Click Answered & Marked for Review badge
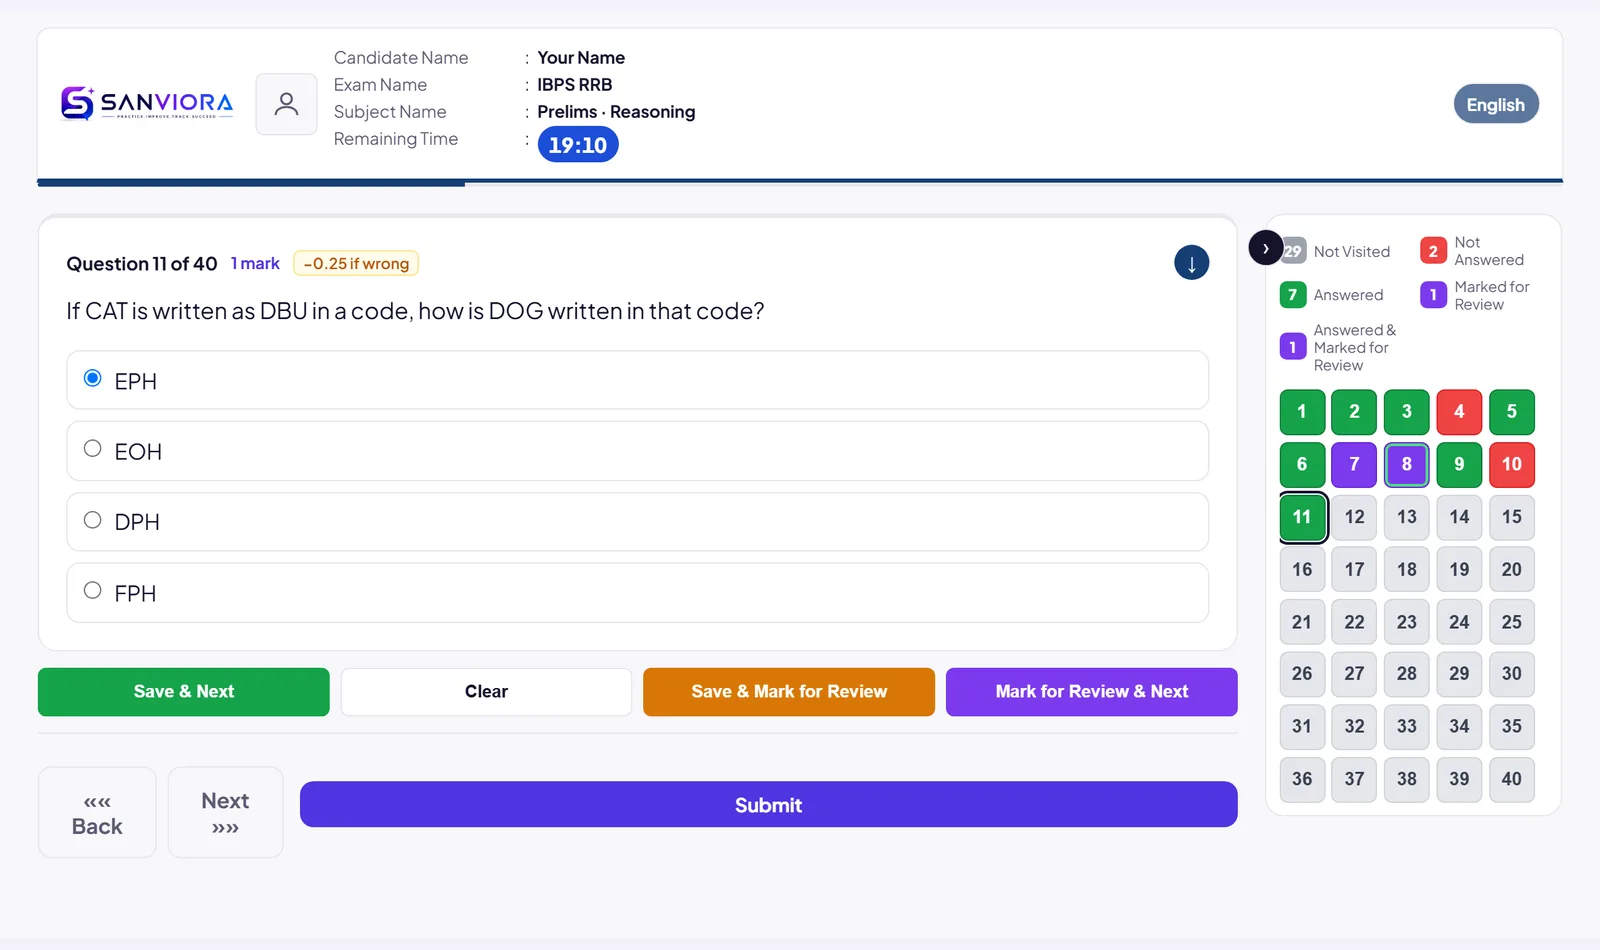1600x950 pixels. coord(1293,347)
